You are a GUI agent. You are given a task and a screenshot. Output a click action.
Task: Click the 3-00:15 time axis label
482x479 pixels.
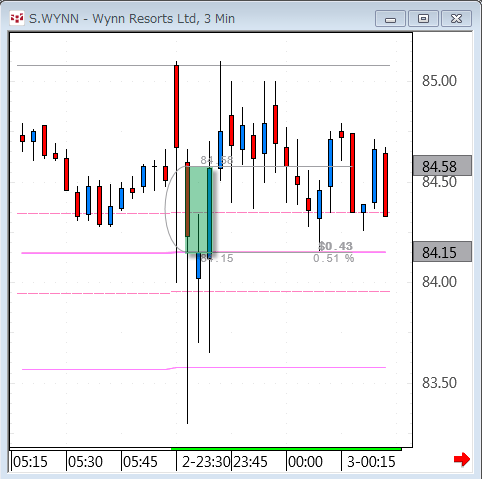371,462
